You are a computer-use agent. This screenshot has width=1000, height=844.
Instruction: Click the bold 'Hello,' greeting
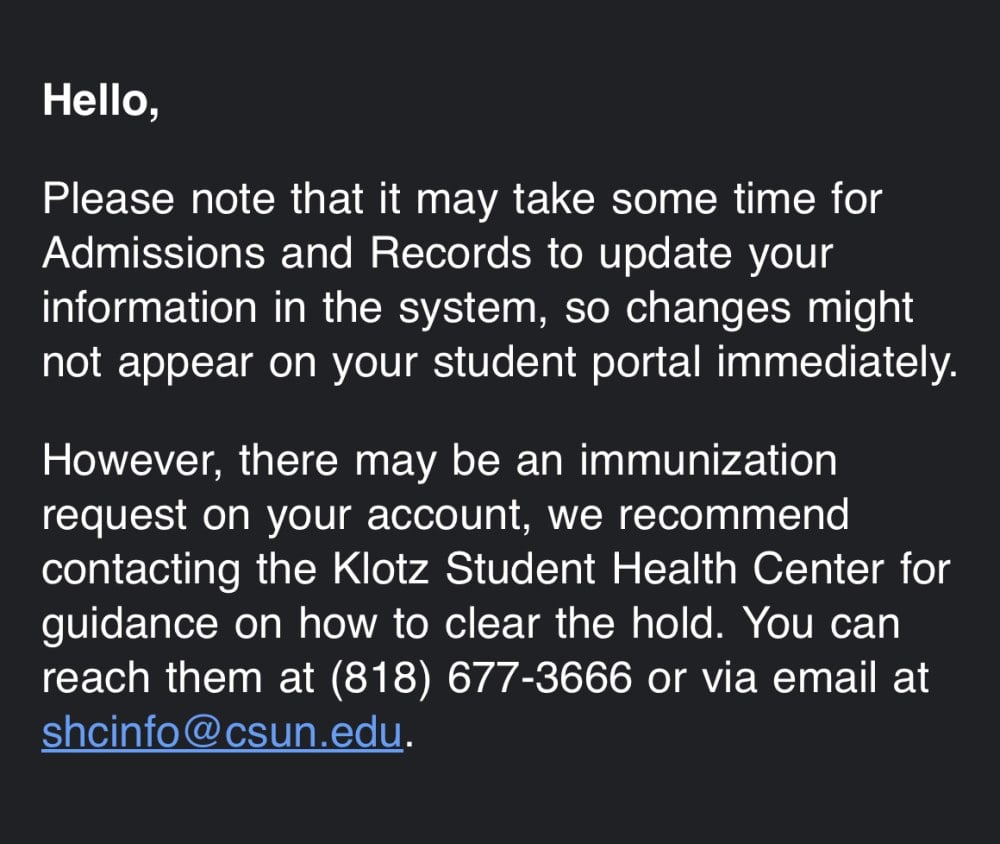click(x=101, y=101)
